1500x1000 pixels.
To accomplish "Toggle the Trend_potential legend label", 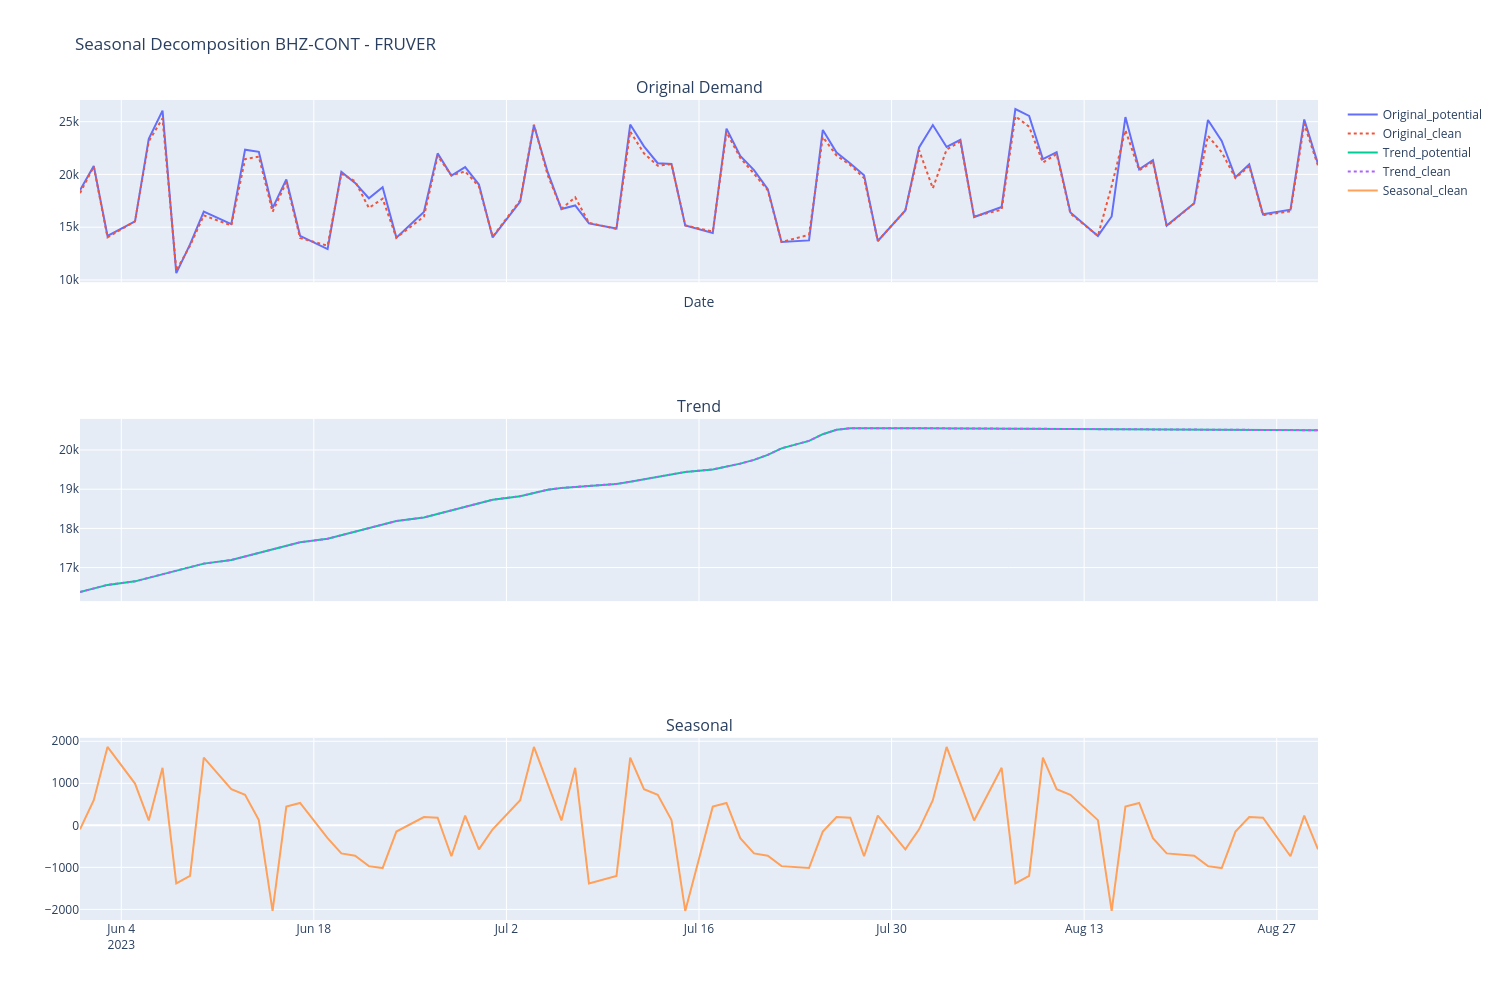I will point(1426,153).
